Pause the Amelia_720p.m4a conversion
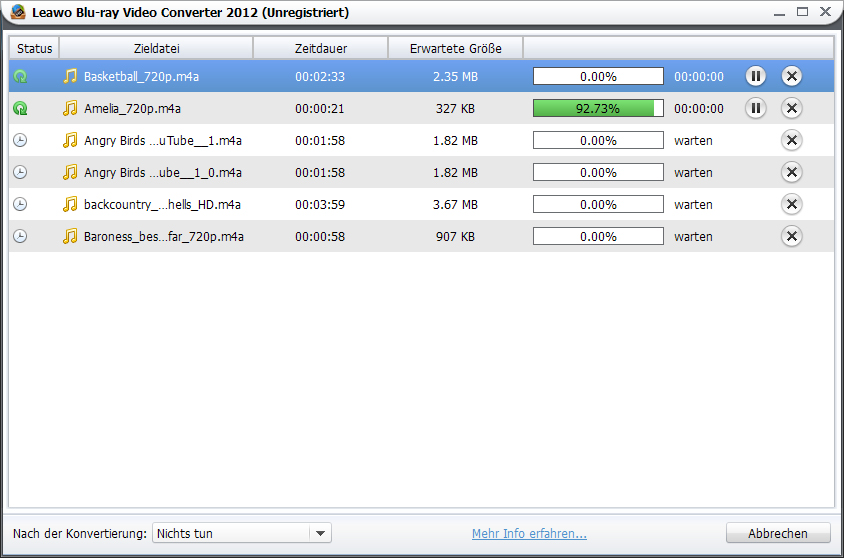Screen dimensions: 844x558 pyautogui.click(x=756, y=108)
